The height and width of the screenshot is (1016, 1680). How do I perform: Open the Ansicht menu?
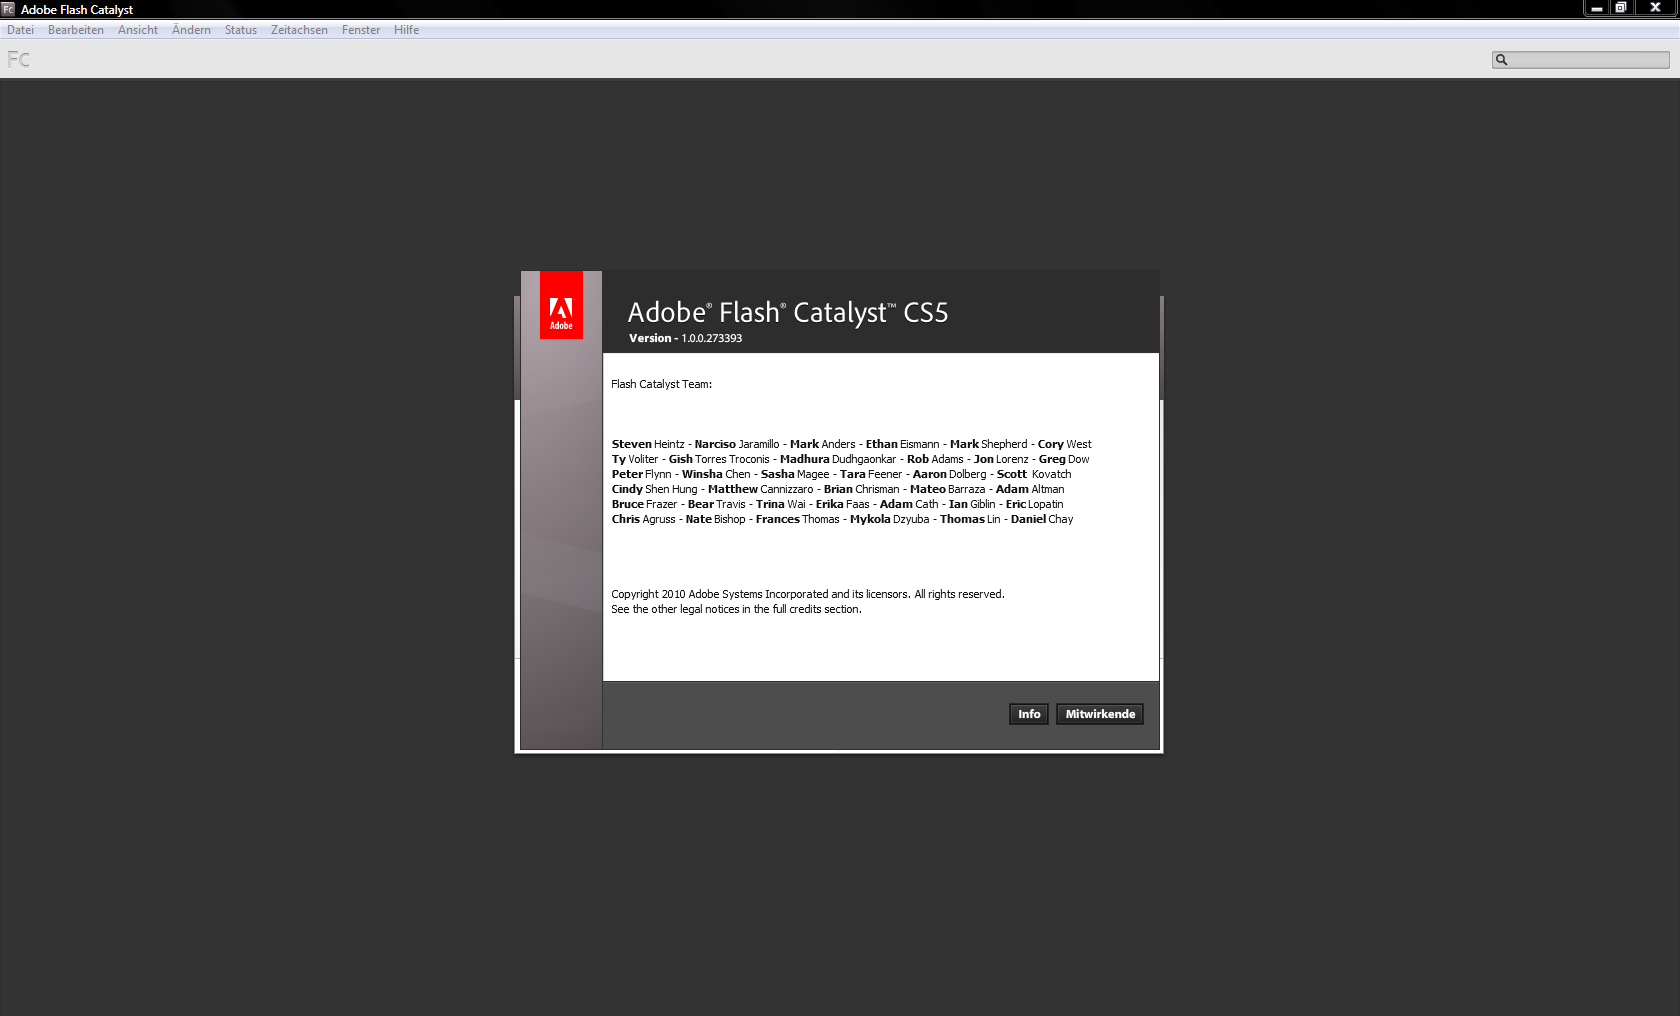pyautogui.click(x=138, y=30)
